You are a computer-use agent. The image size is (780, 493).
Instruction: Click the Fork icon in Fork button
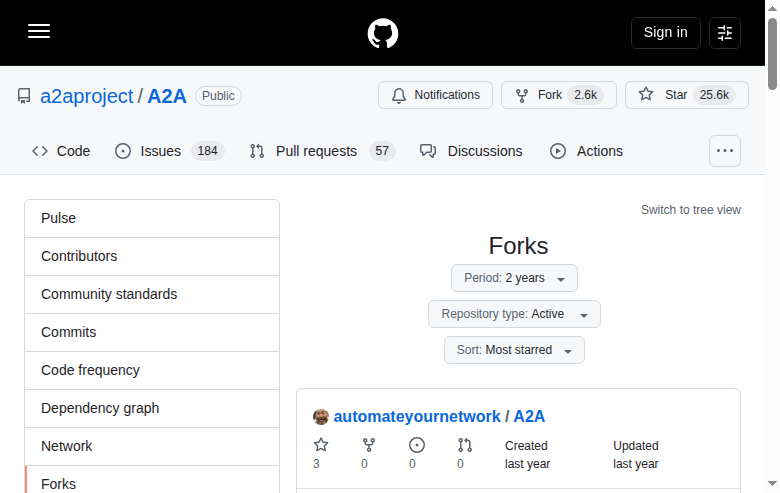(x=522, y=96)
